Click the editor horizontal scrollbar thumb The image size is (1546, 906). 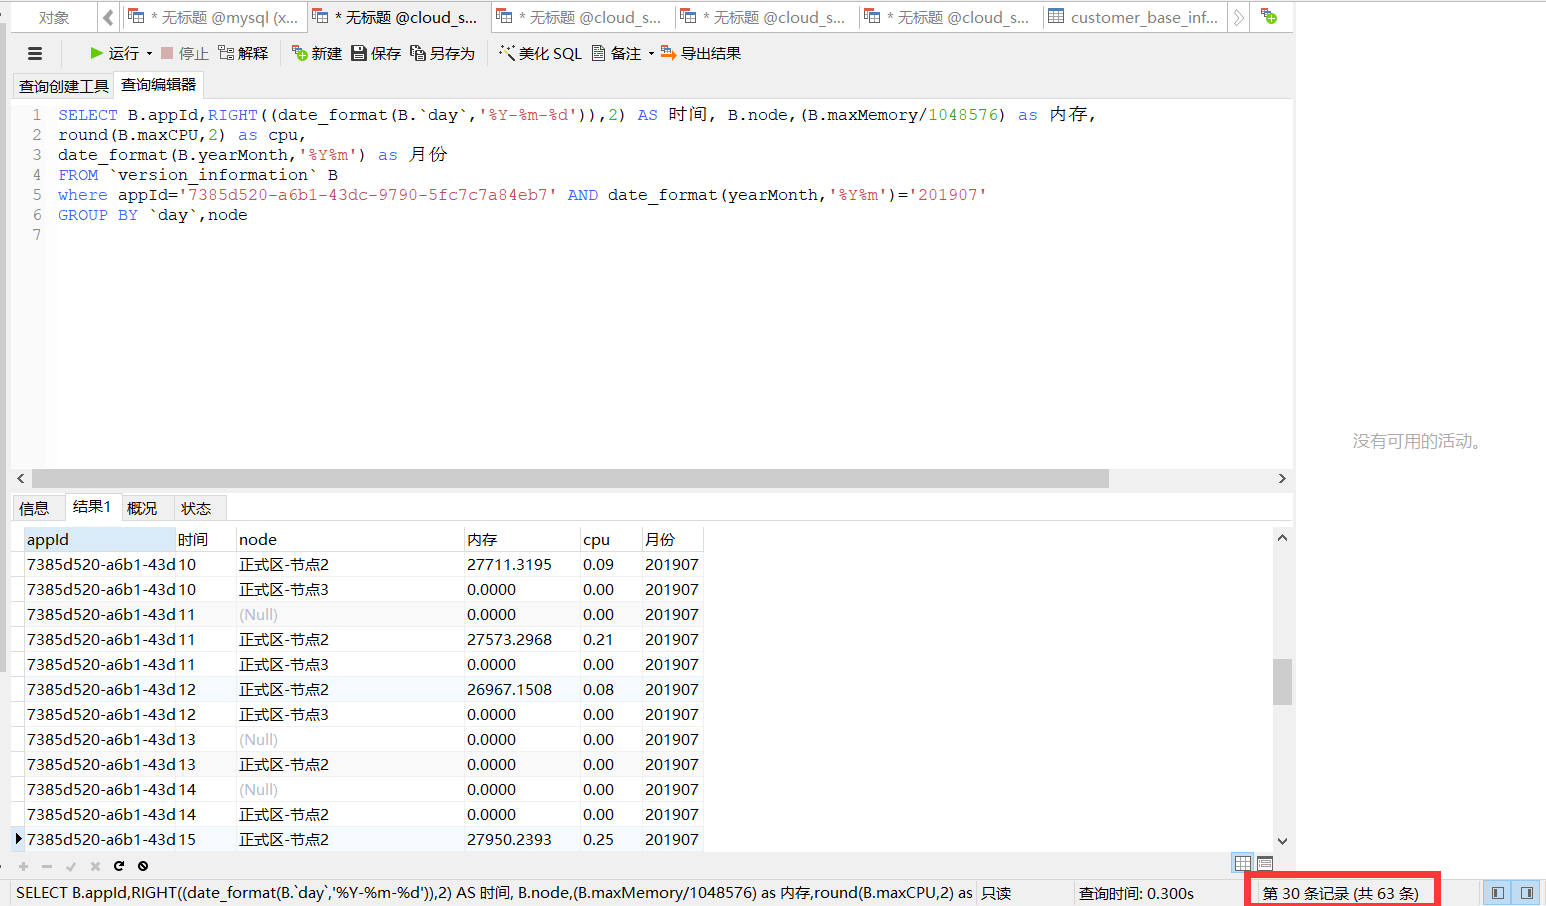[x=570, y=479]
